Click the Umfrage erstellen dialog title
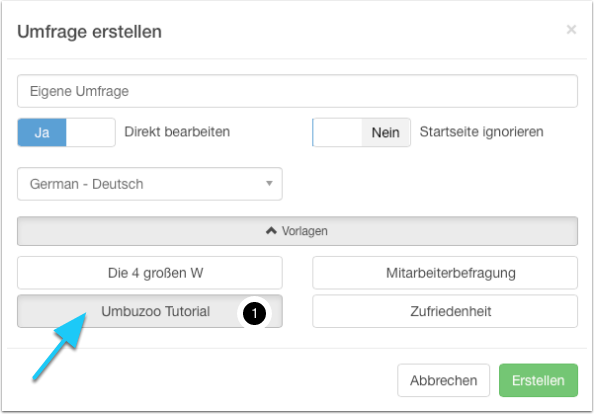This screenshot has height=414, width=594. coord(89,31)
